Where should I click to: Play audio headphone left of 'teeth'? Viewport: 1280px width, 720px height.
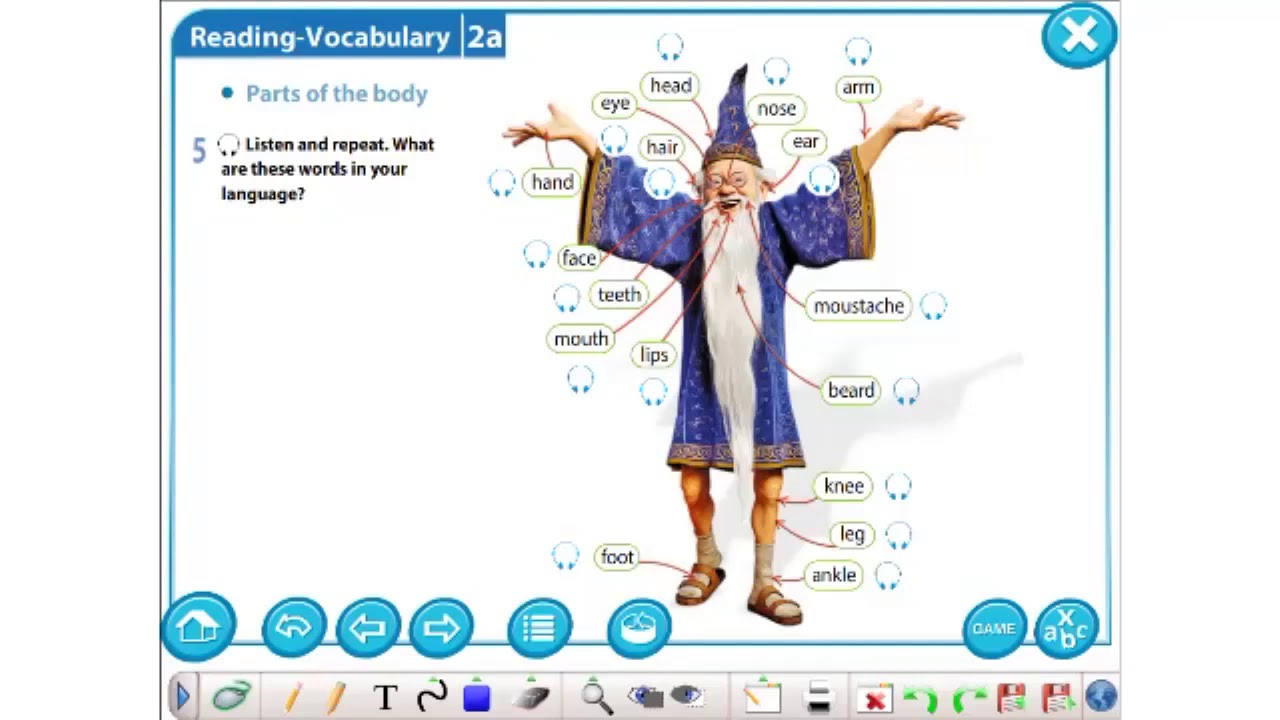pos(567,298)
